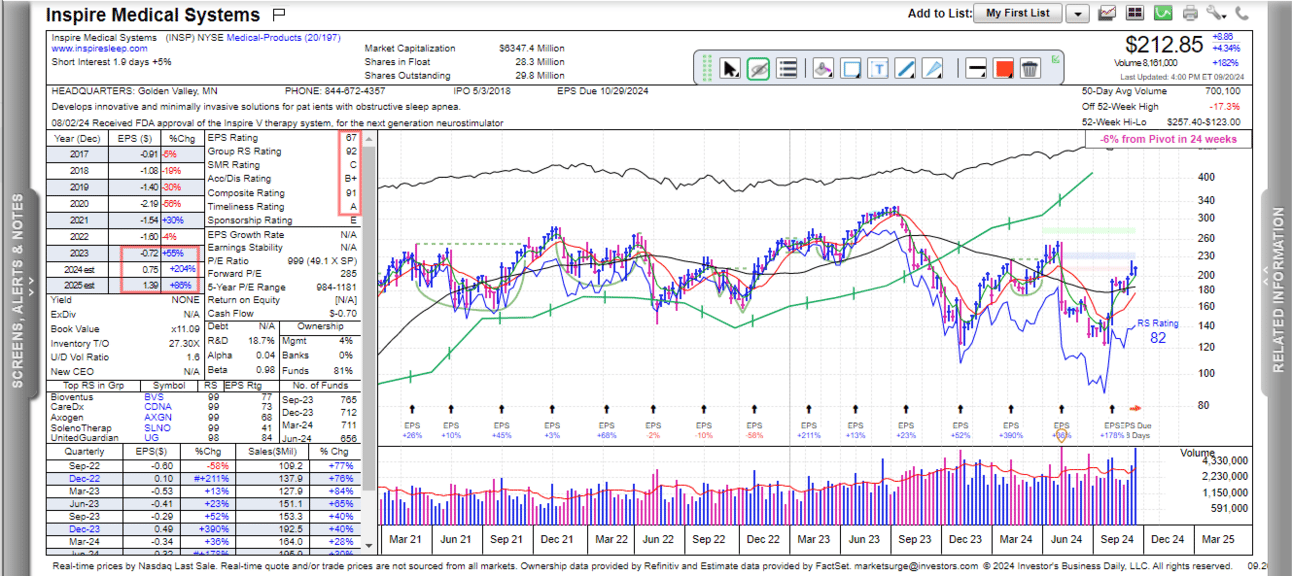Image resolution: width=1292 pixels, height=576 pixels.
Task: Toggle hide drawings eye icon
Action: (758, 68)
